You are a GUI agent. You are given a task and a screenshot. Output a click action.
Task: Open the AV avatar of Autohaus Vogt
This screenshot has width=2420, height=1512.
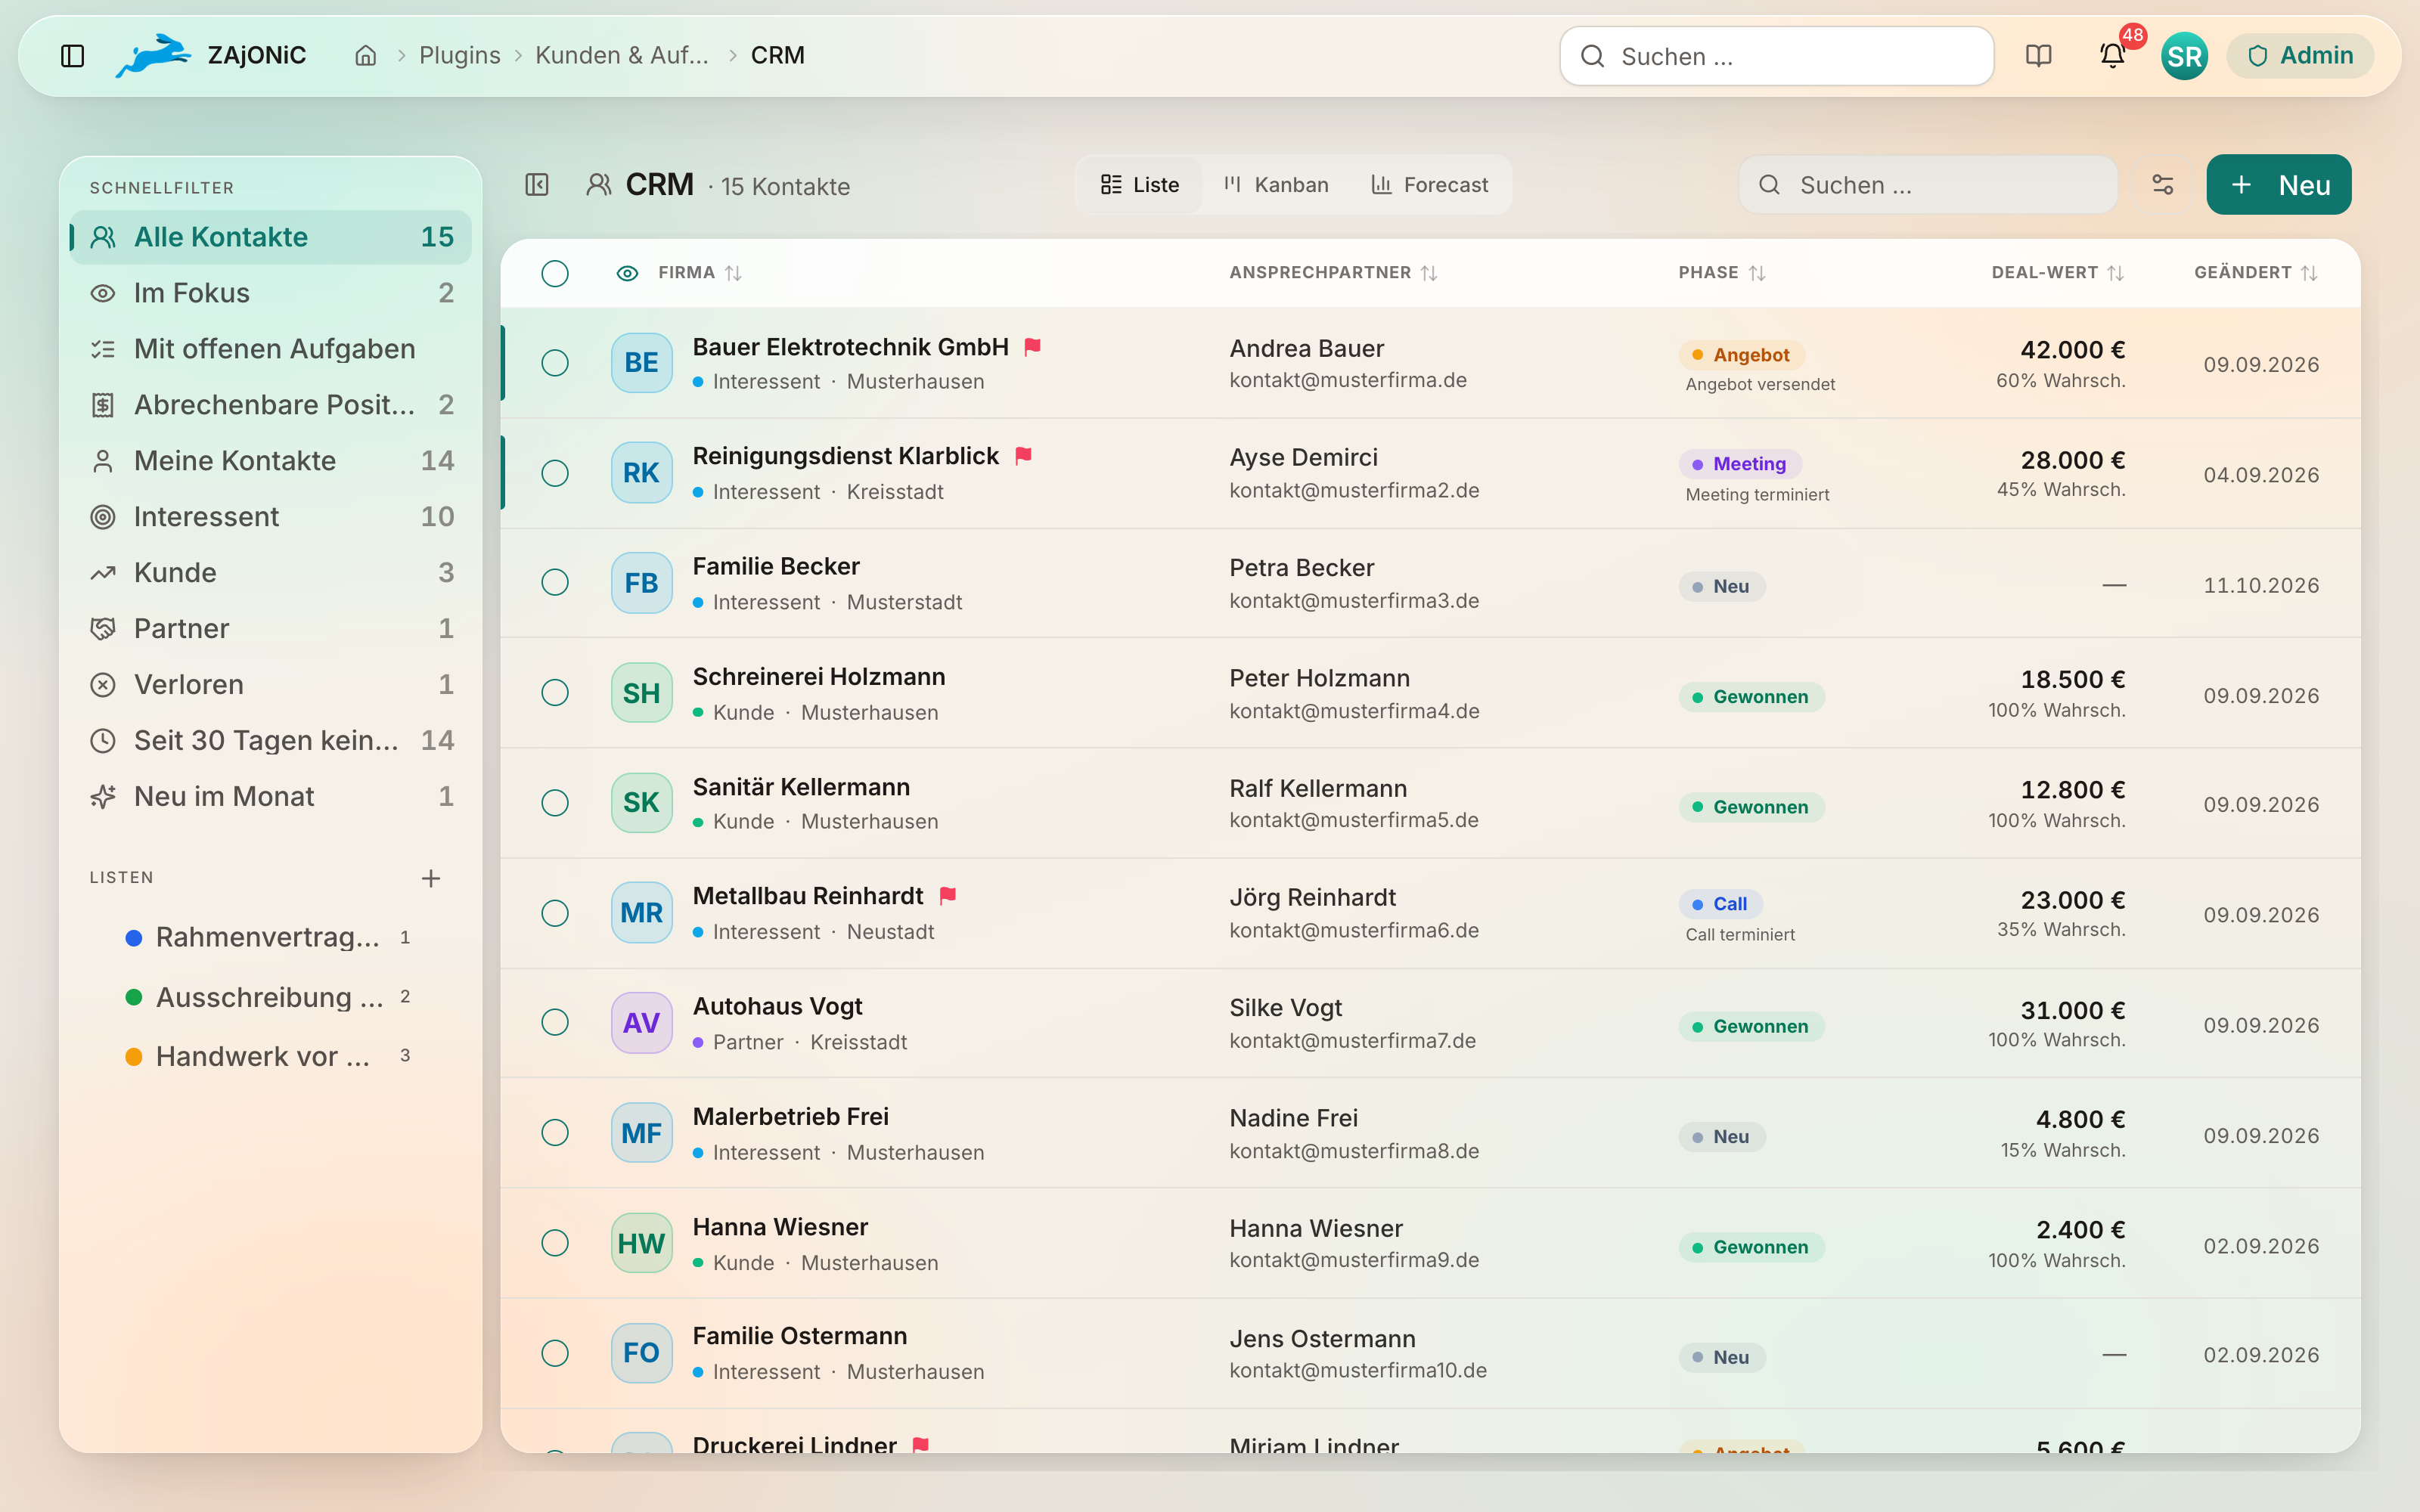(641, 1023)
